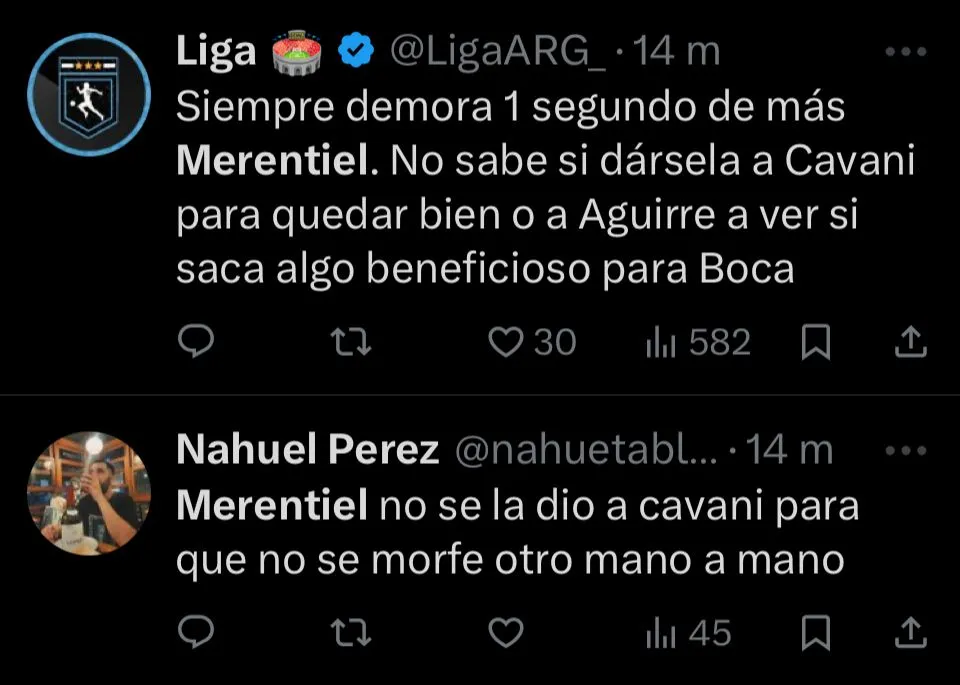Open the Nahuel Perez display name
Screen dimensions: 960x685
(x=307, y=451)
